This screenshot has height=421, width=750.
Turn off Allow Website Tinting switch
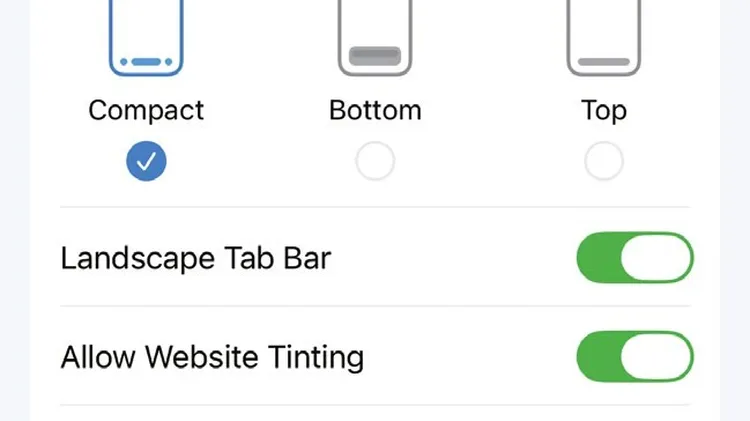tap(635, 357)
